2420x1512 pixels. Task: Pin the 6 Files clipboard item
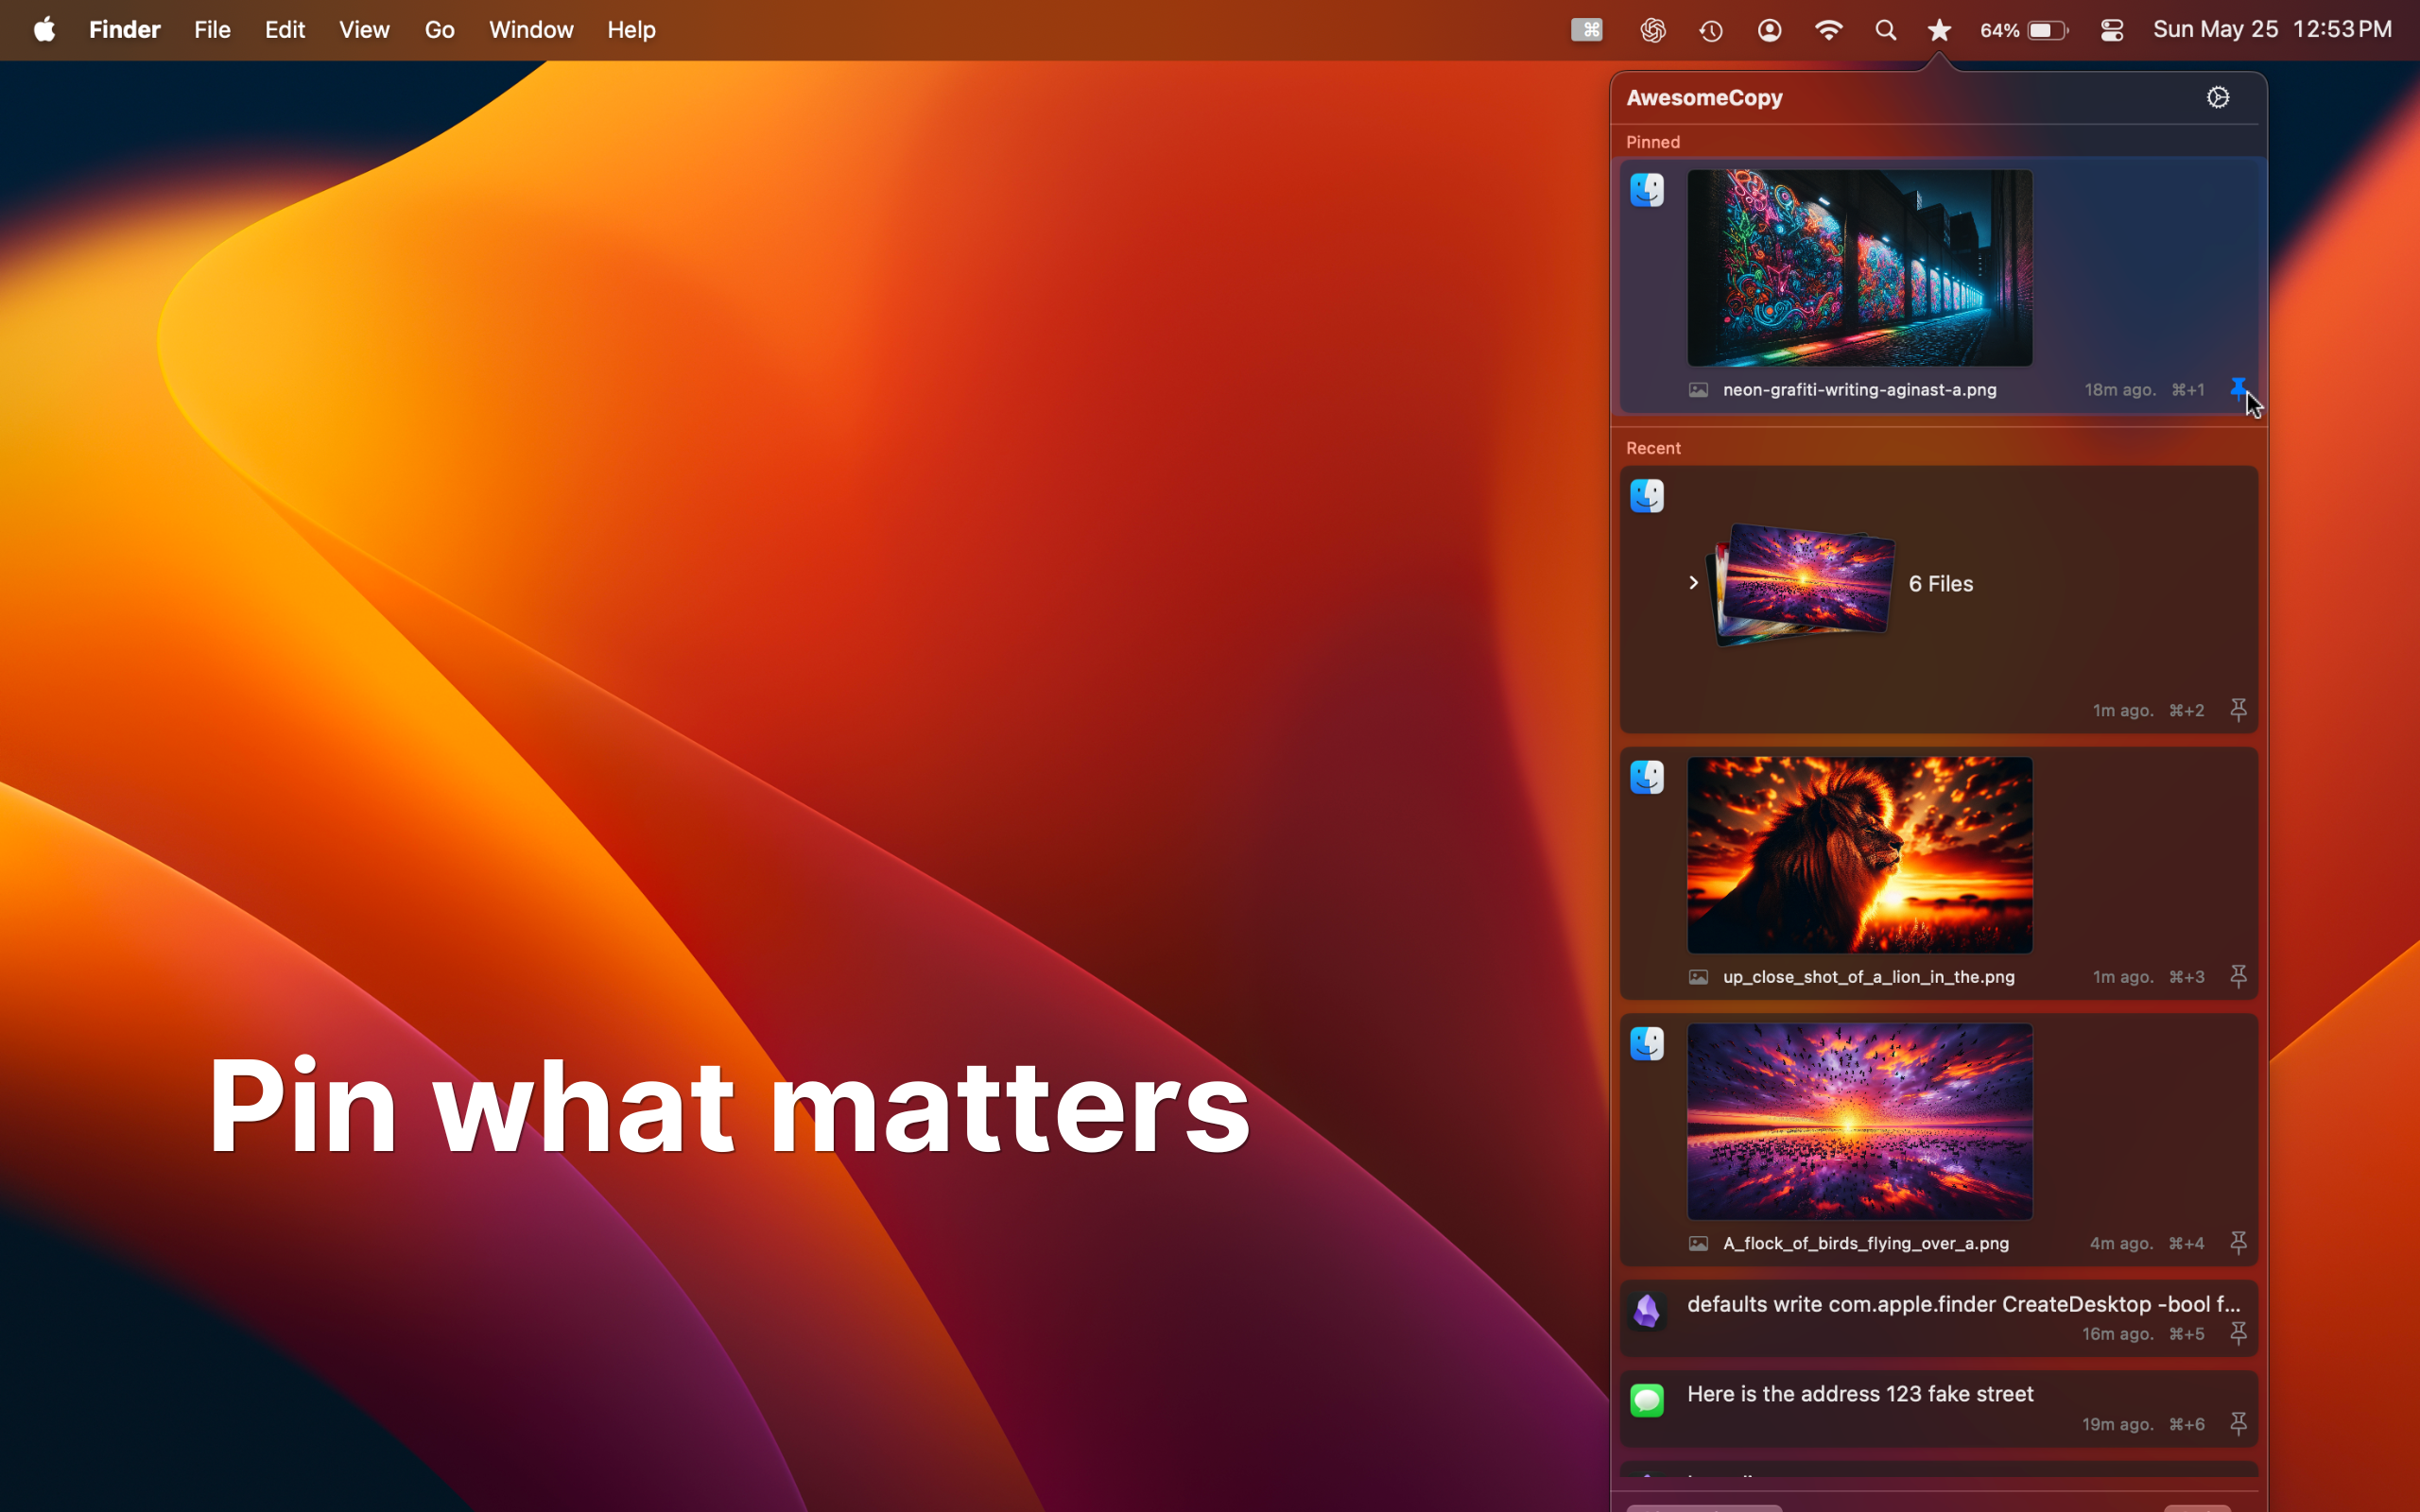2238,709
